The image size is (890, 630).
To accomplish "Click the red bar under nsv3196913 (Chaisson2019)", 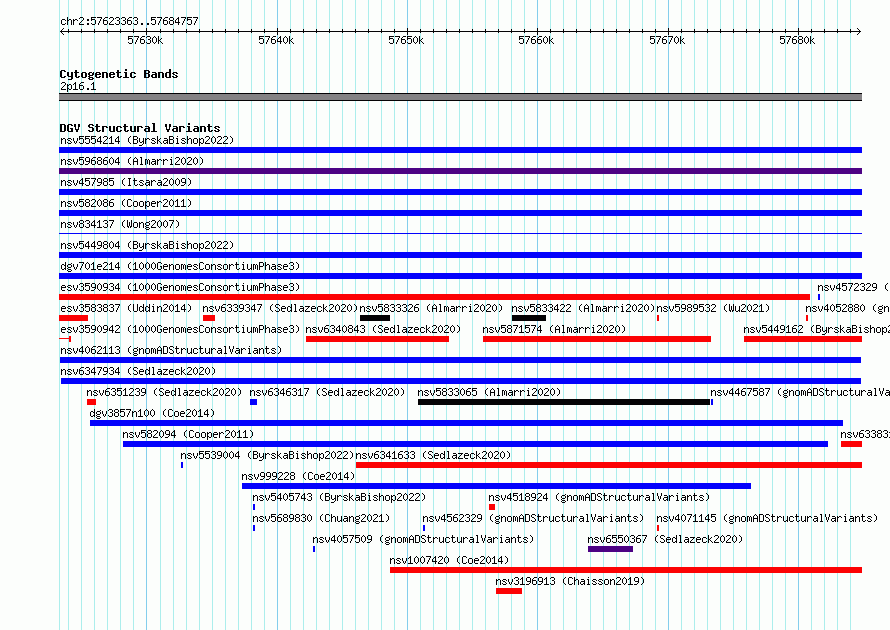I will point(509,591).
